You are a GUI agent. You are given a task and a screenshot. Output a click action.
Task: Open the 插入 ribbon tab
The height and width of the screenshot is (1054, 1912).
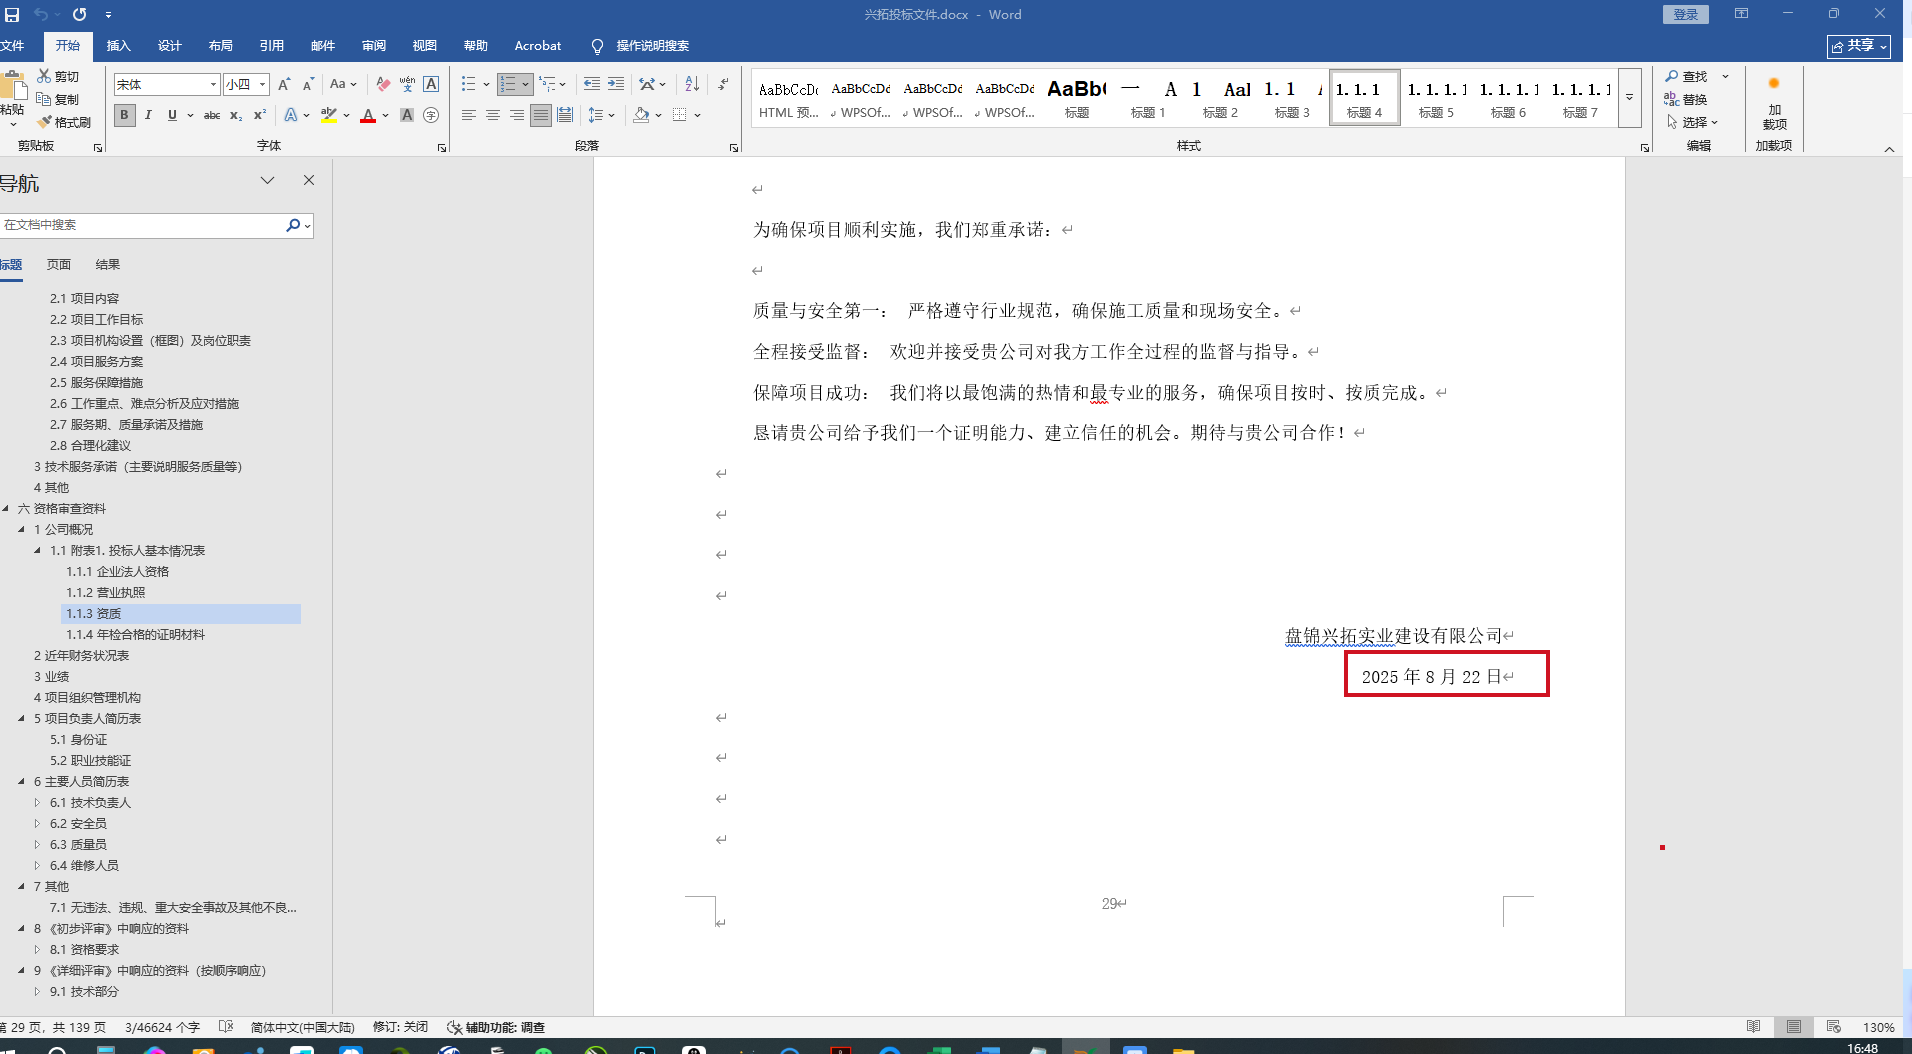(x=118, y=46)
